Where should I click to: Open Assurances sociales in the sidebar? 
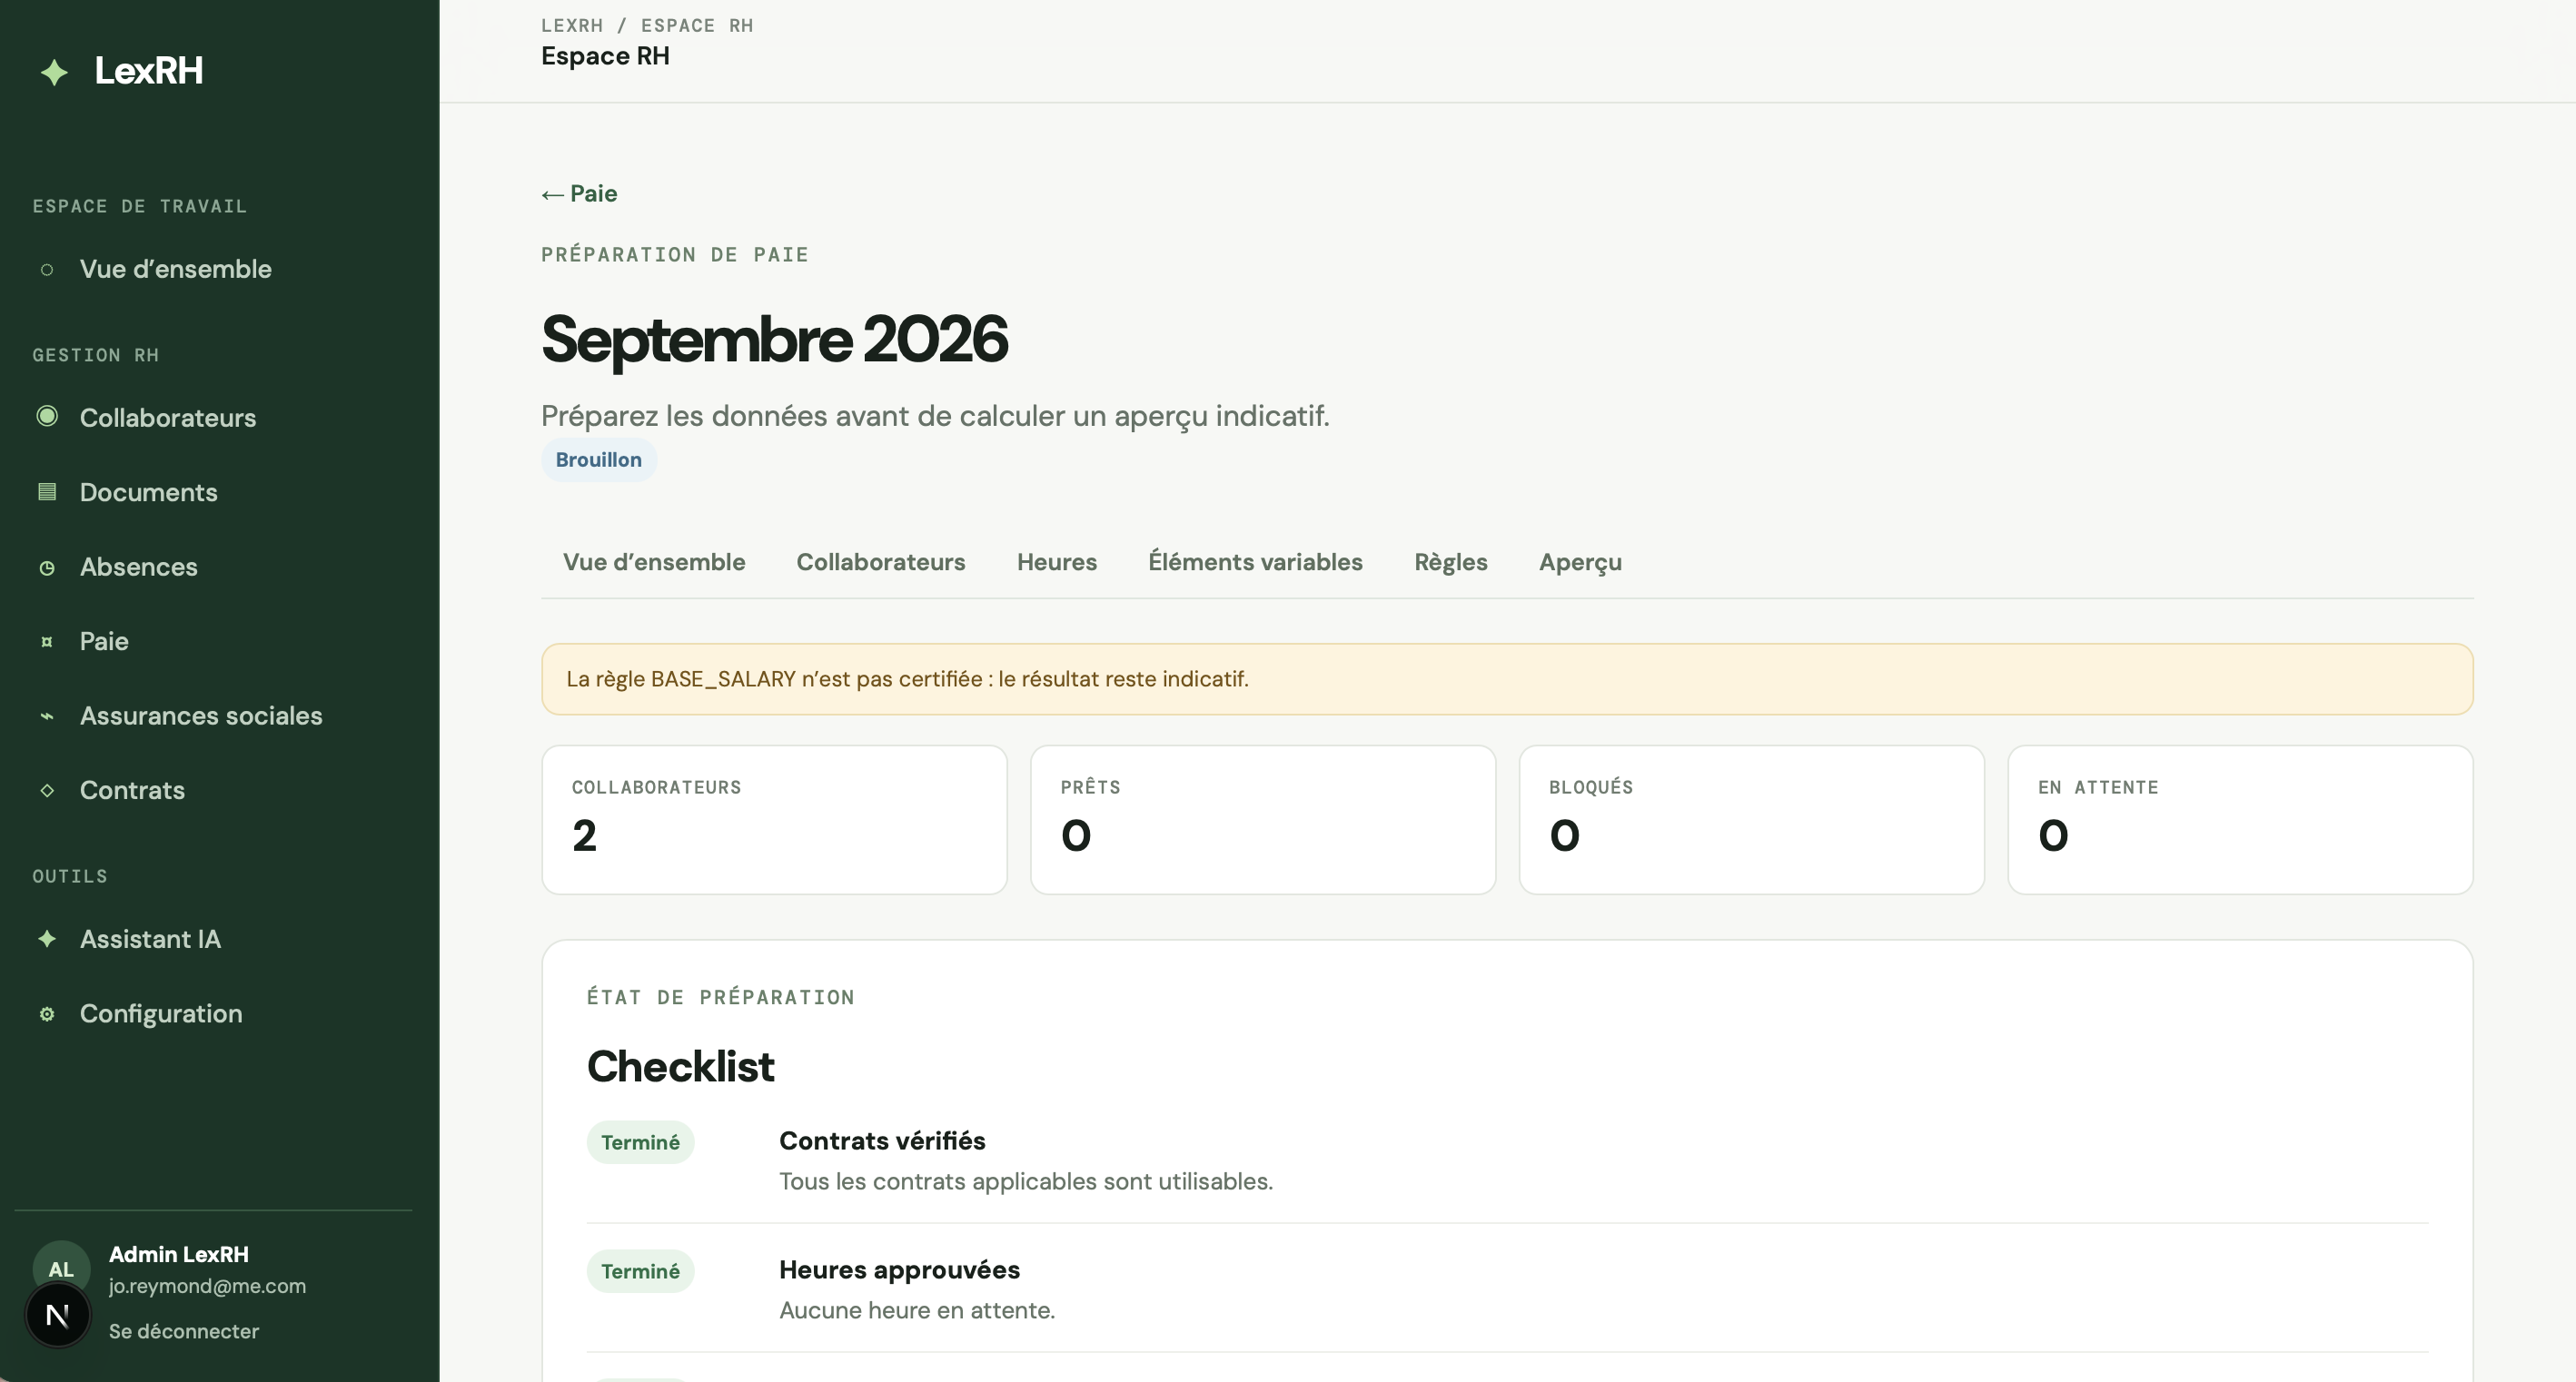coord(201,716)
